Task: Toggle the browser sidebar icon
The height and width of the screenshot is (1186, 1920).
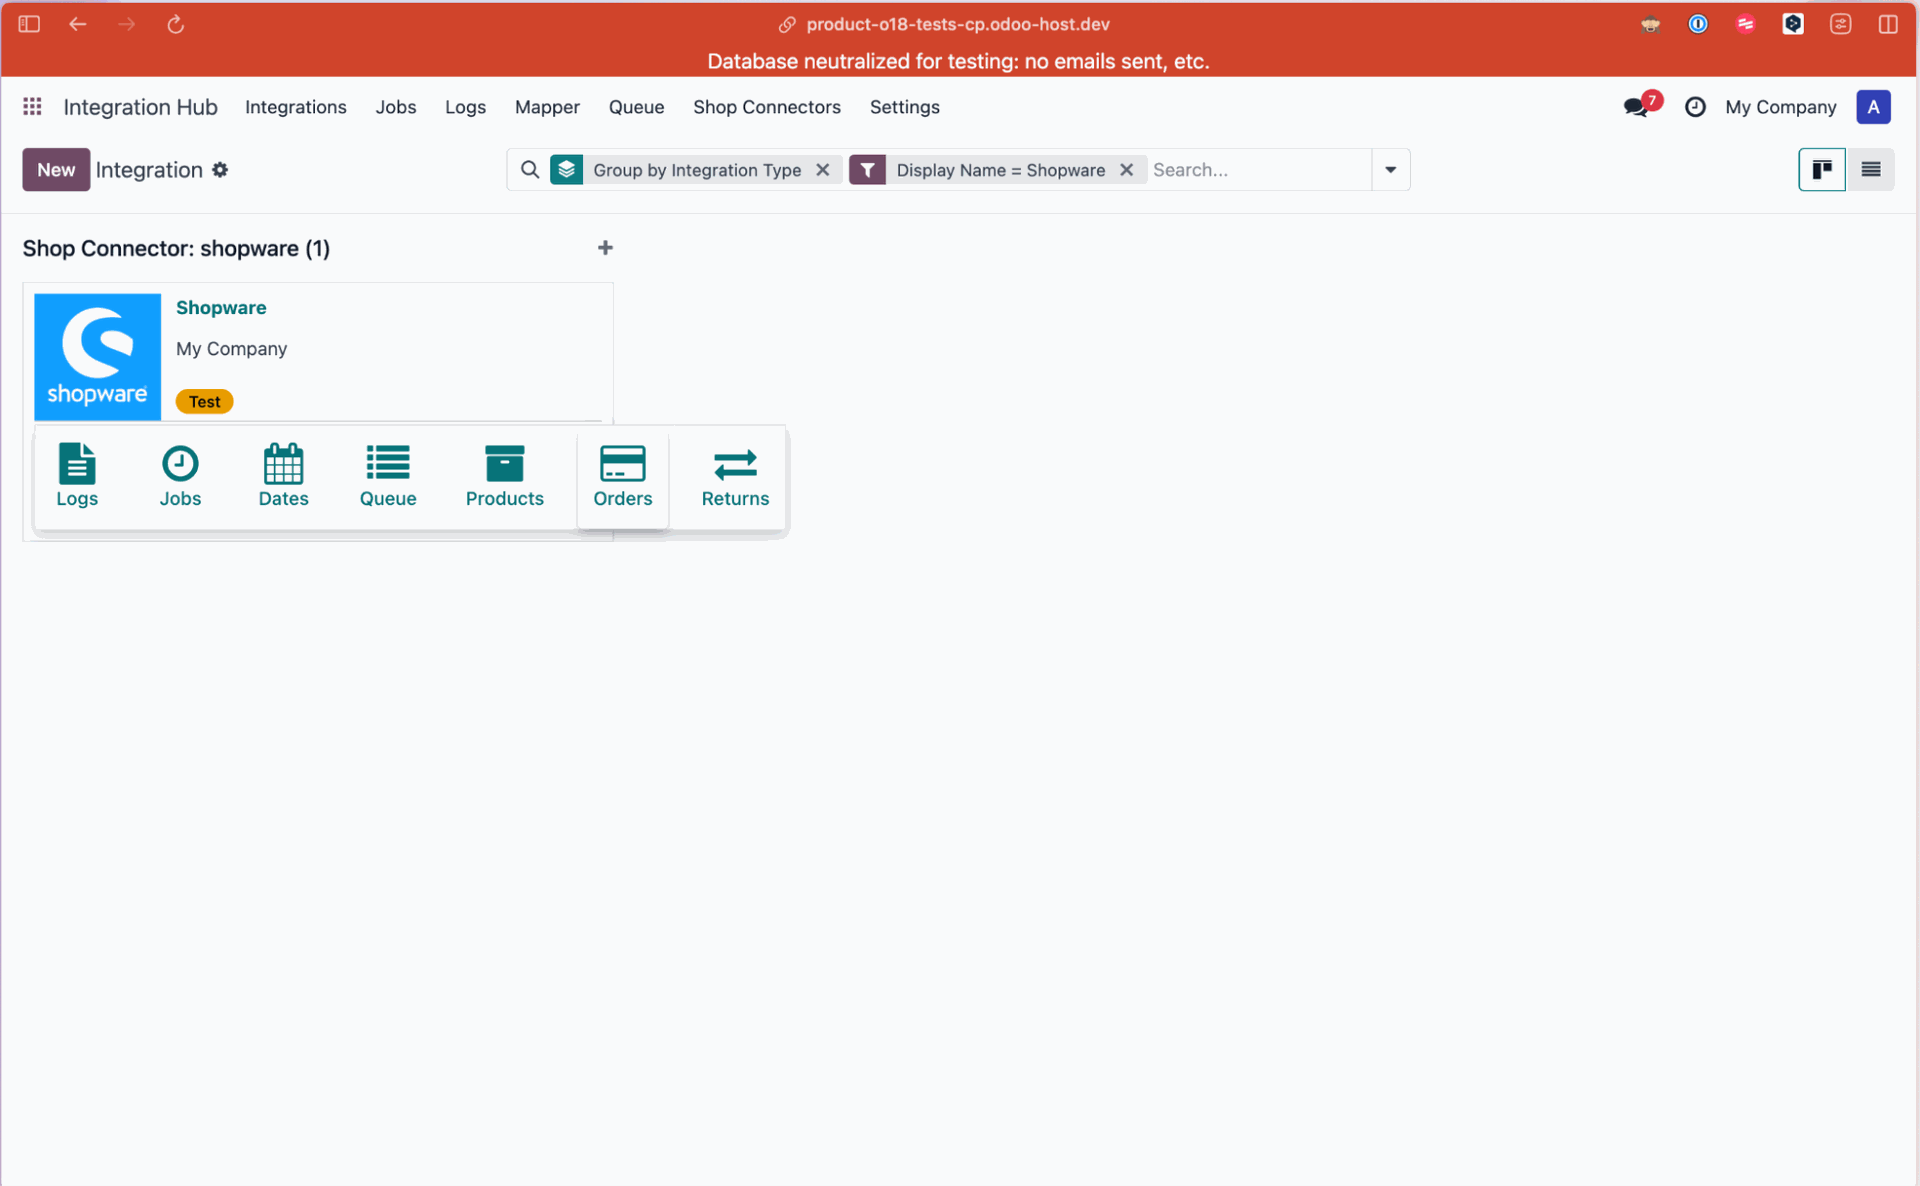Action: tap(29, 24)
